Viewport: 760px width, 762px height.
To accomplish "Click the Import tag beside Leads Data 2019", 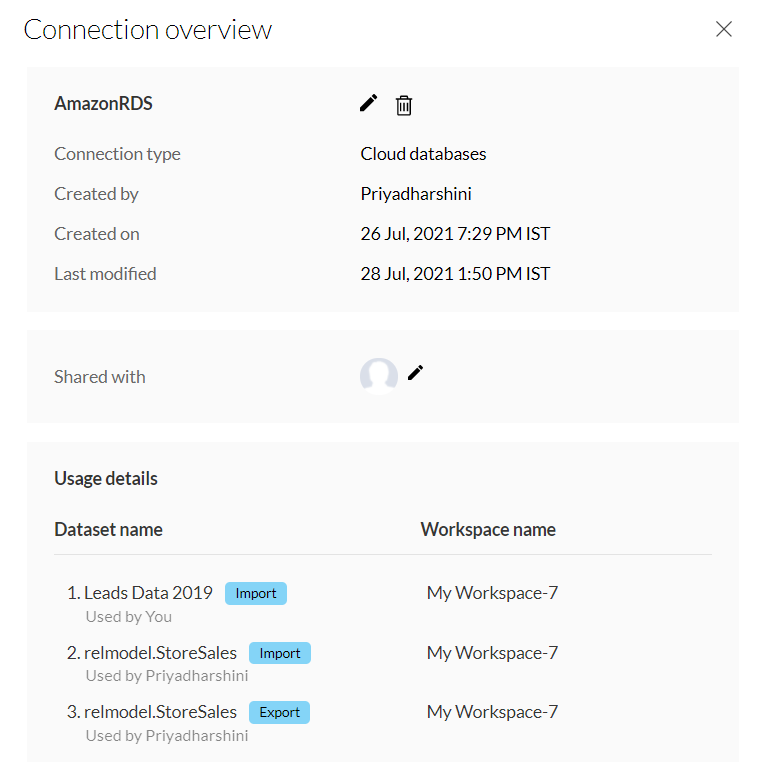I will pos(256,593).
